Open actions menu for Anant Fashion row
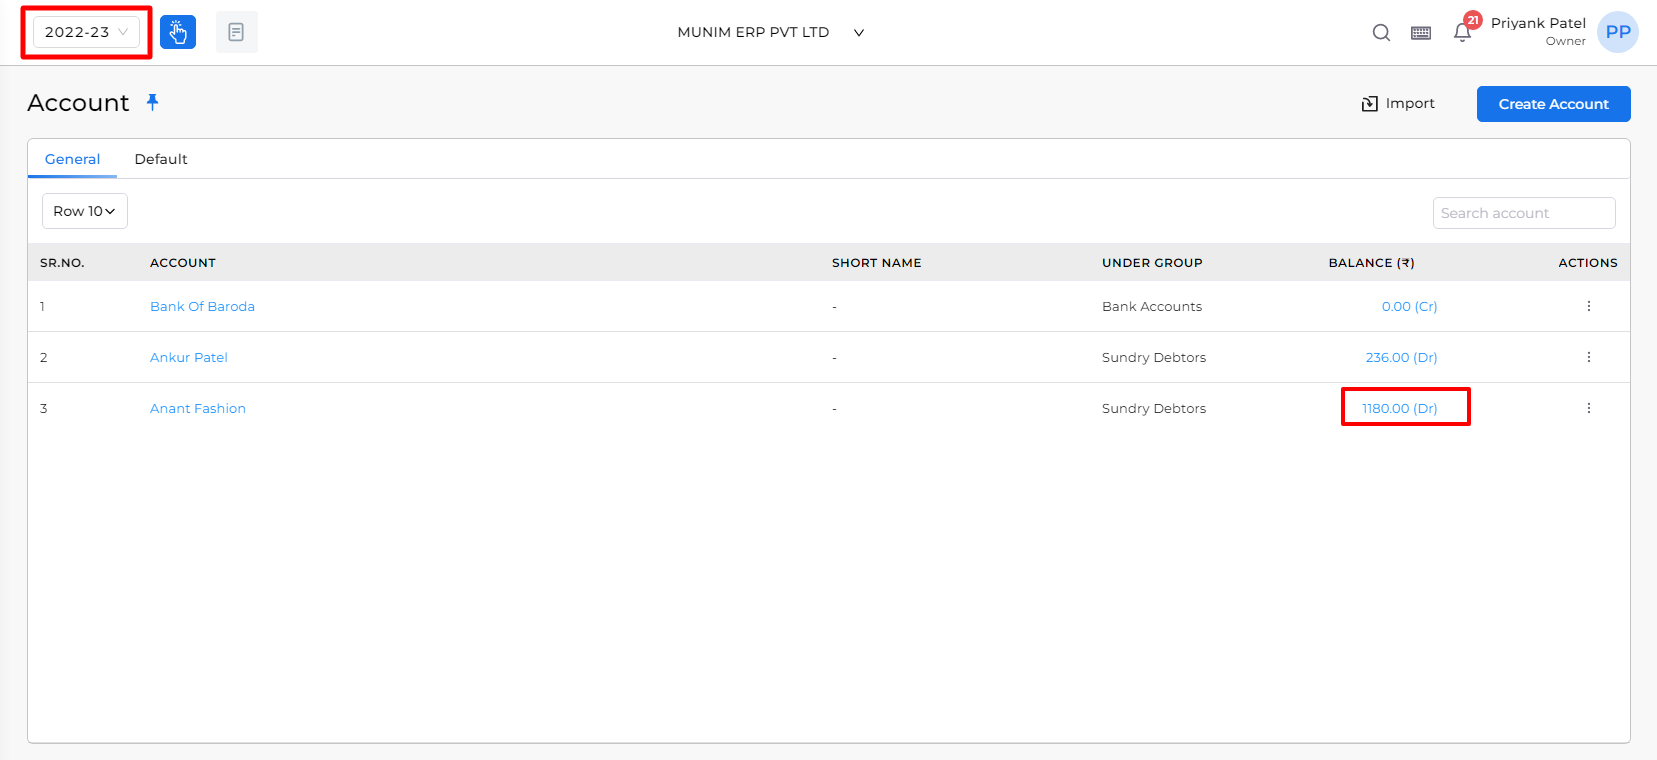The image size is (1657, 760). 1588,408
